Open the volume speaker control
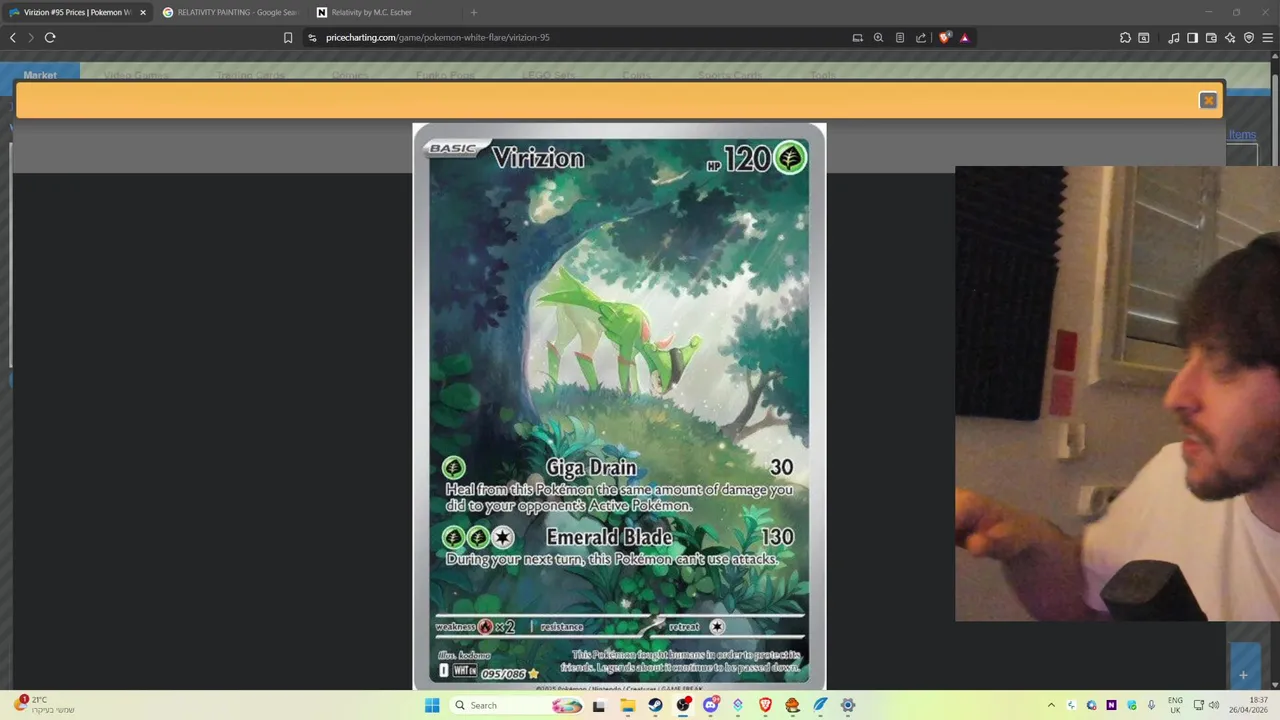1280x720 pixels. [1216, 705]
